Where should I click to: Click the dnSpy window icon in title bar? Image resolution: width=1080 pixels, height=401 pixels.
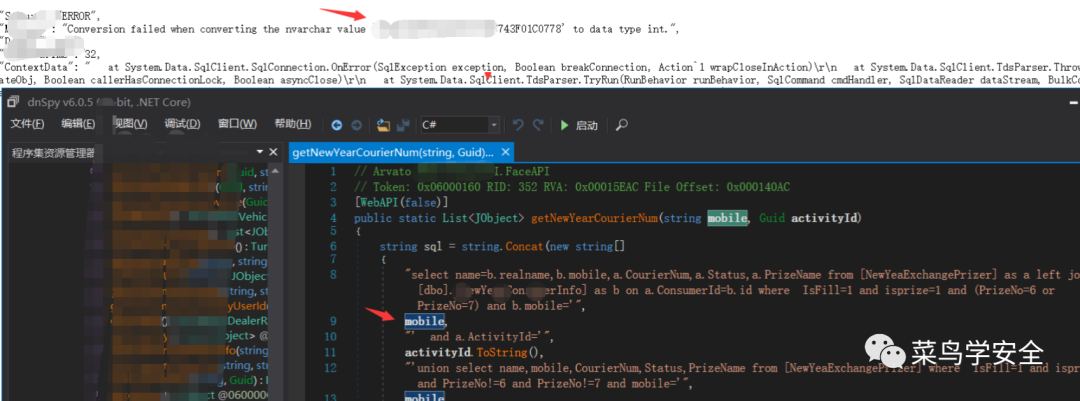coord(12,103)
